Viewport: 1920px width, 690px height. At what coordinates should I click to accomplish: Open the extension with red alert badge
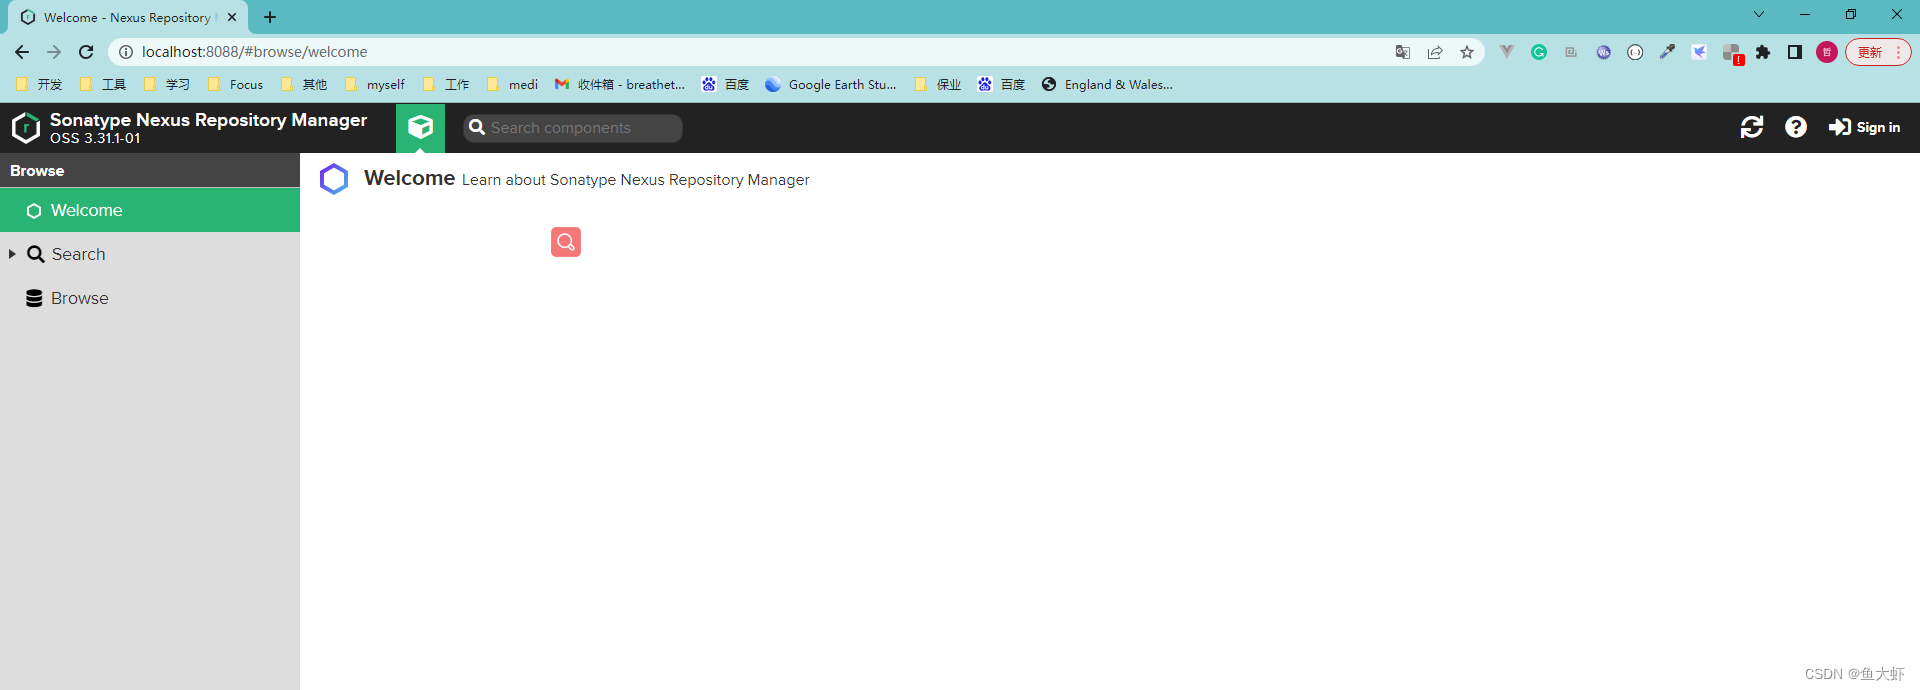pyautogui.click(x=1733, y=53)
